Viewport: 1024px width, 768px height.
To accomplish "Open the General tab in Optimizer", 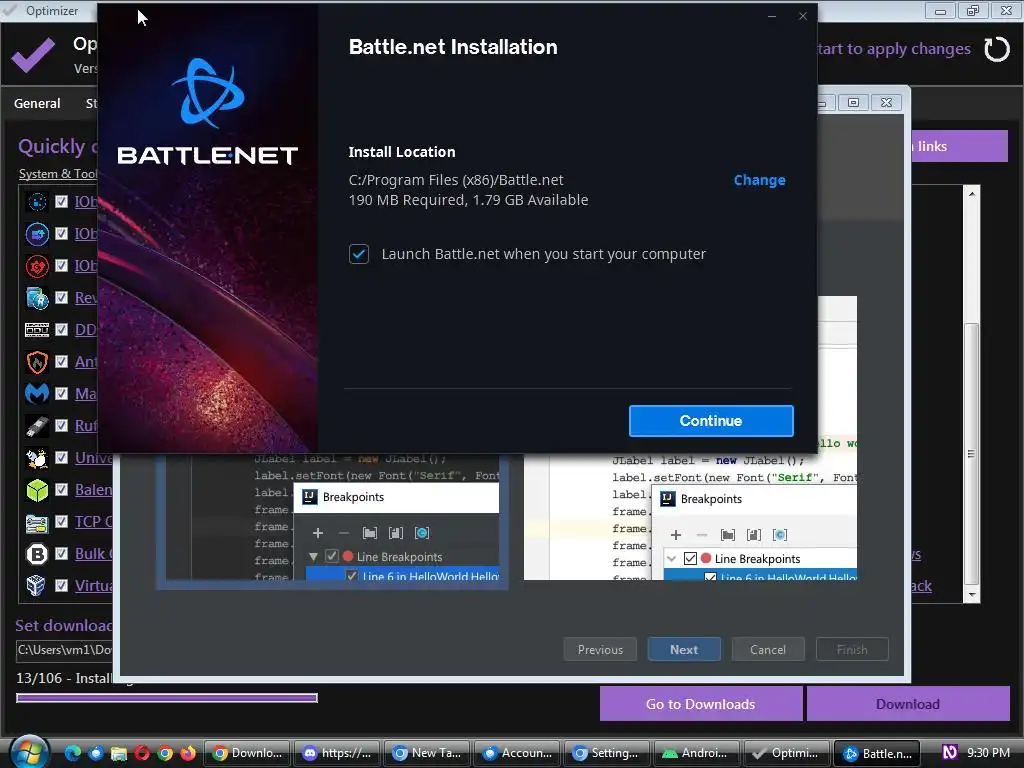I will tap(37, 103).
